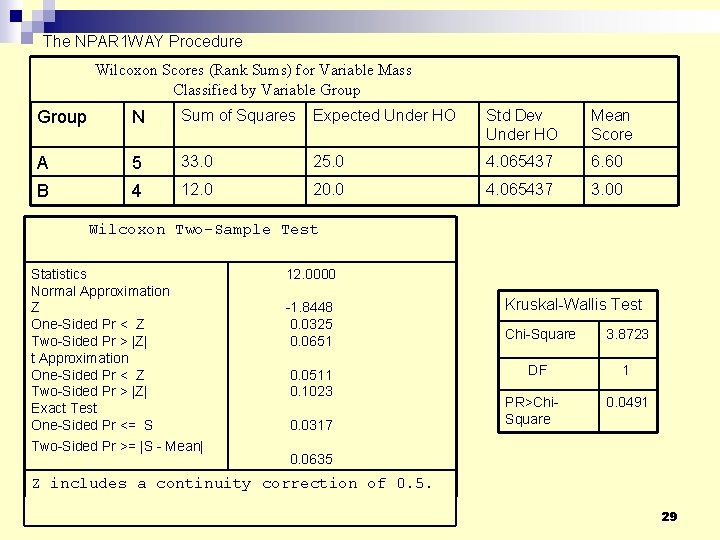
Task: Click 'Normal Approximation' label
Action: click(100, 291)
